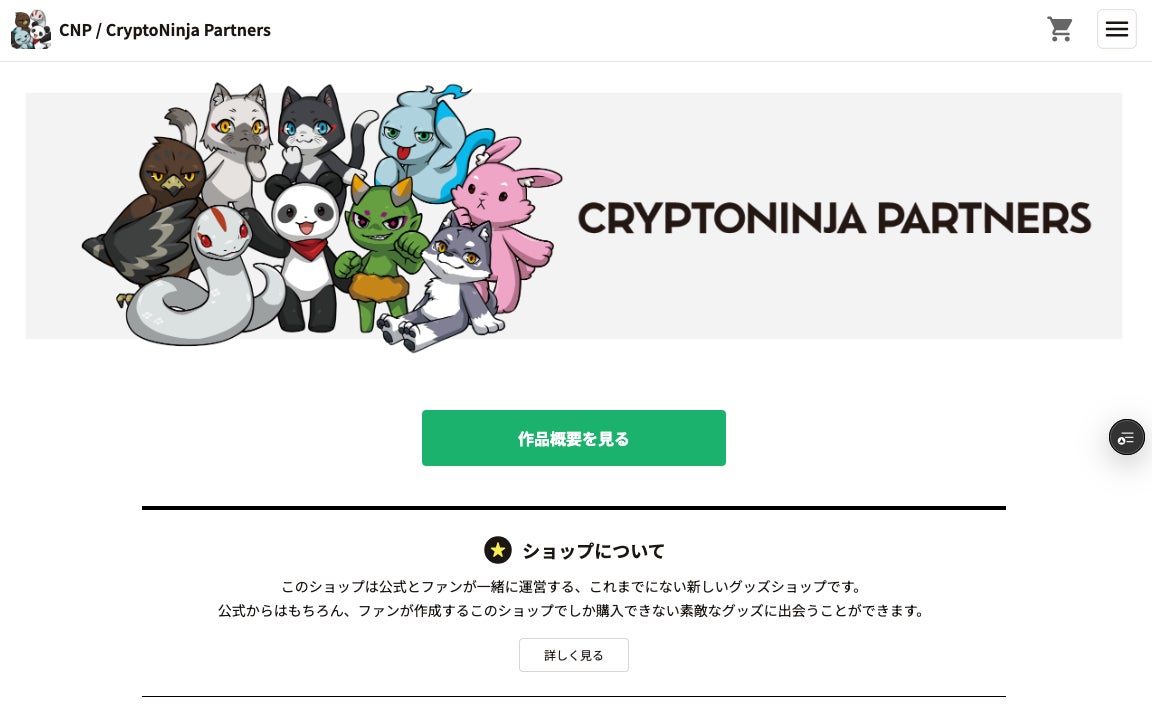Click the floating round list icon
1152x723 pixels.
pos(1126,437)
